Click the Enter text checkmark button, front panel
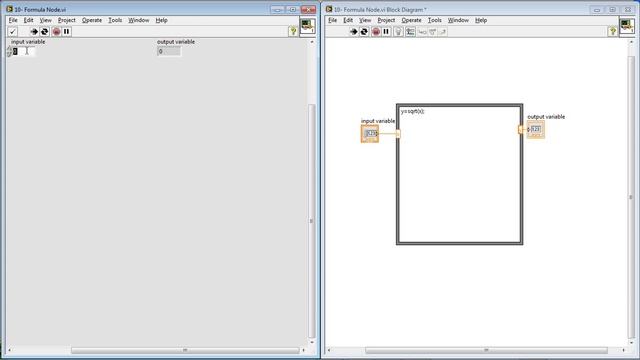Viewport: 640px width, 360px height. tap(13, 31)
